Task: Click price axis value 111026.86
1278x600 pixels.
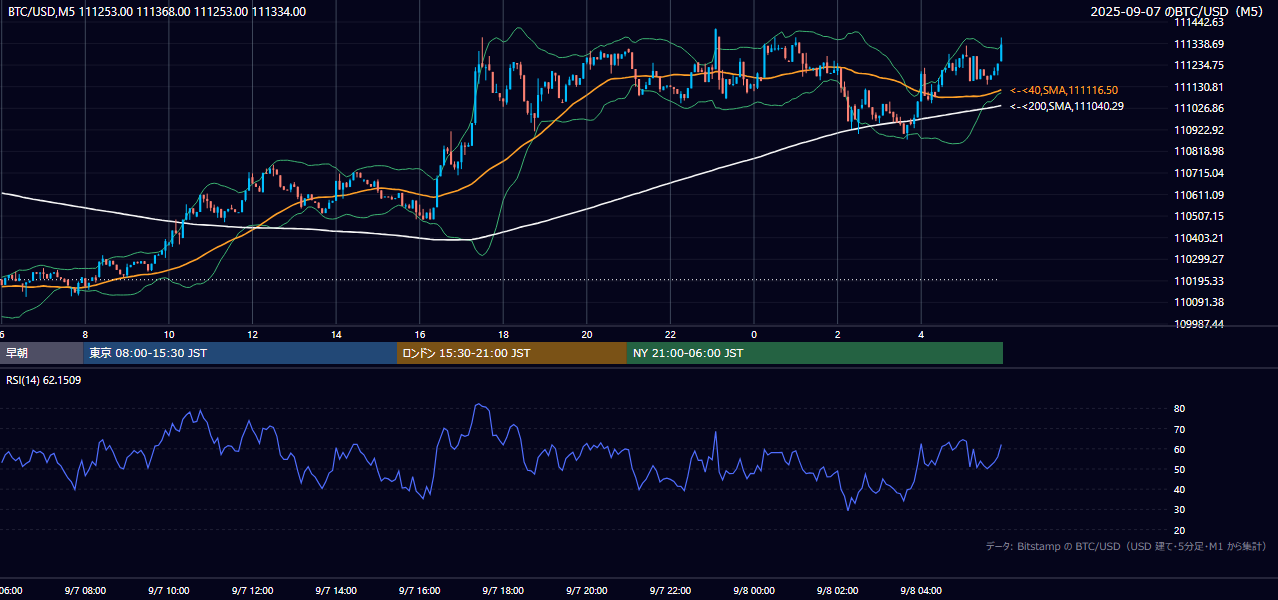Action: [x=1199, y=108]
